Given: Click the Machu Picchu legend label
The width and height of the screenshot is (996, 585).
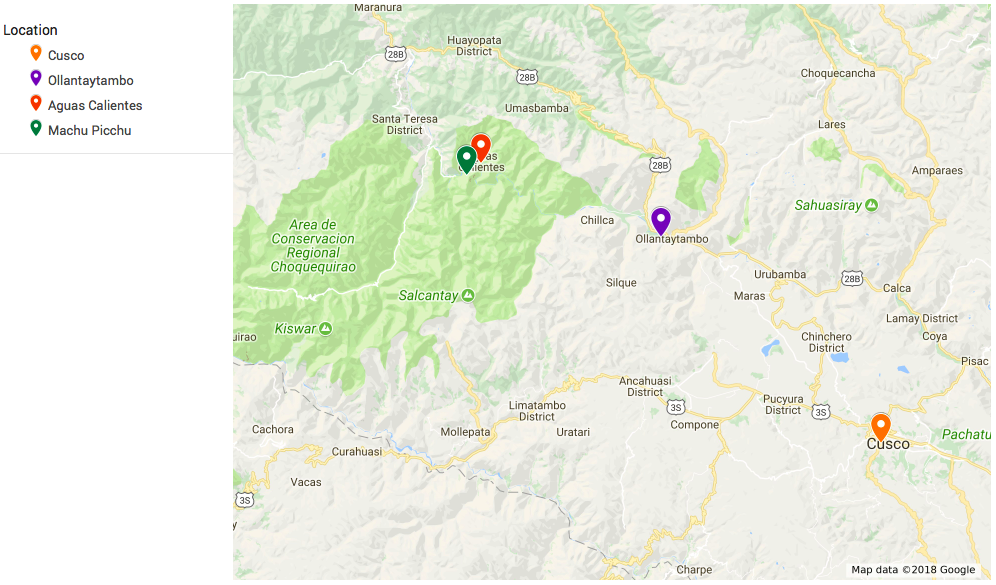Looking at the screenshot, I should click(x=90, y=130).
